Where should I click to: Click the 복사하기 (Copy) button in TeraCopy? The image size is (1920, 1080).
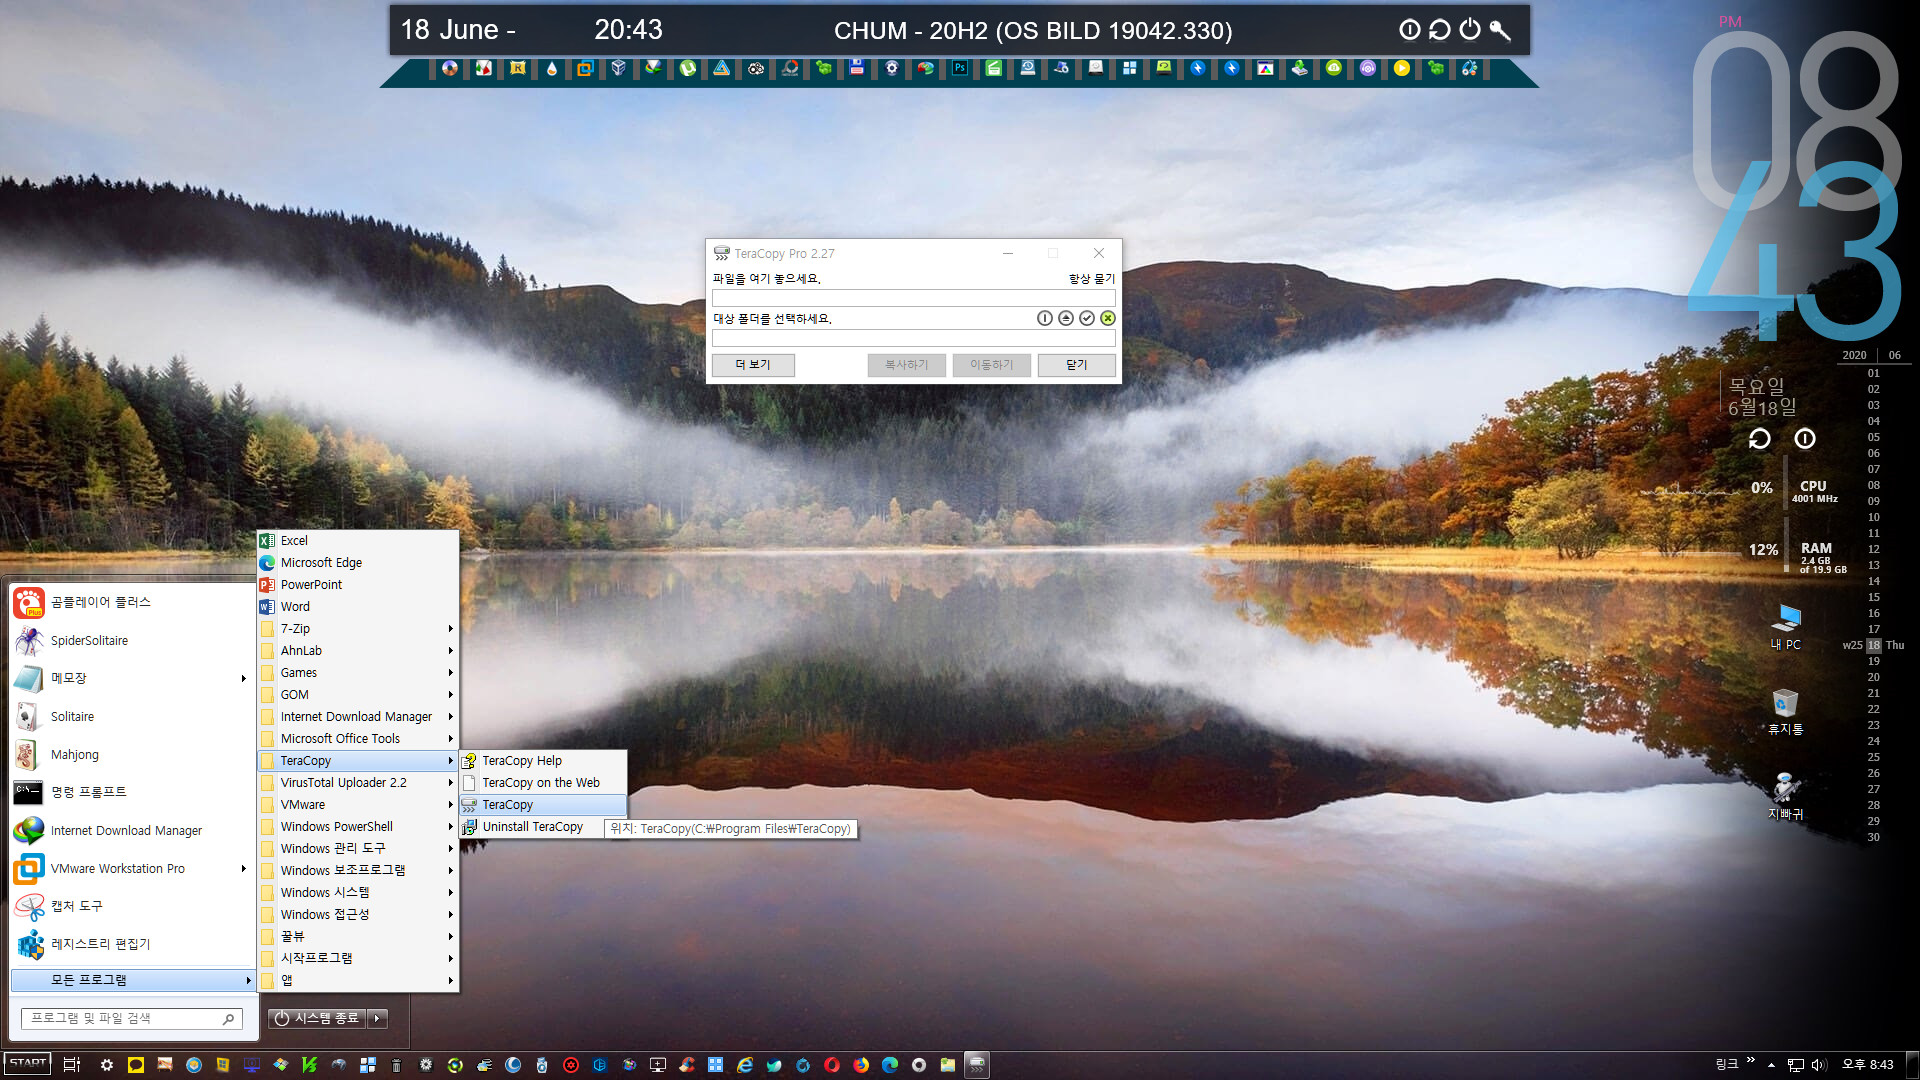coord(906,365)
